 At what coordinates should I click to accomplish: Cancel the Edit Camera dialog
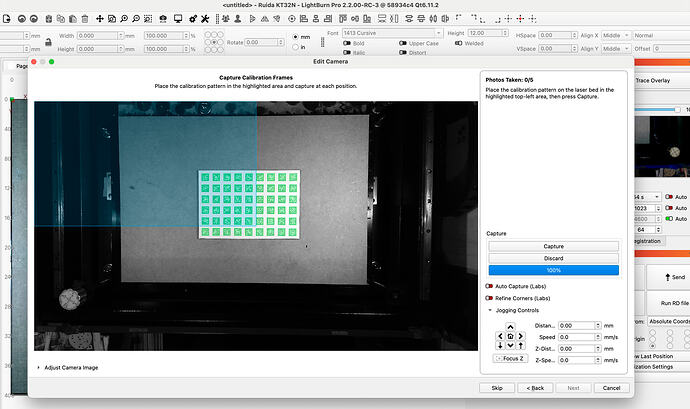coord(611,388)
